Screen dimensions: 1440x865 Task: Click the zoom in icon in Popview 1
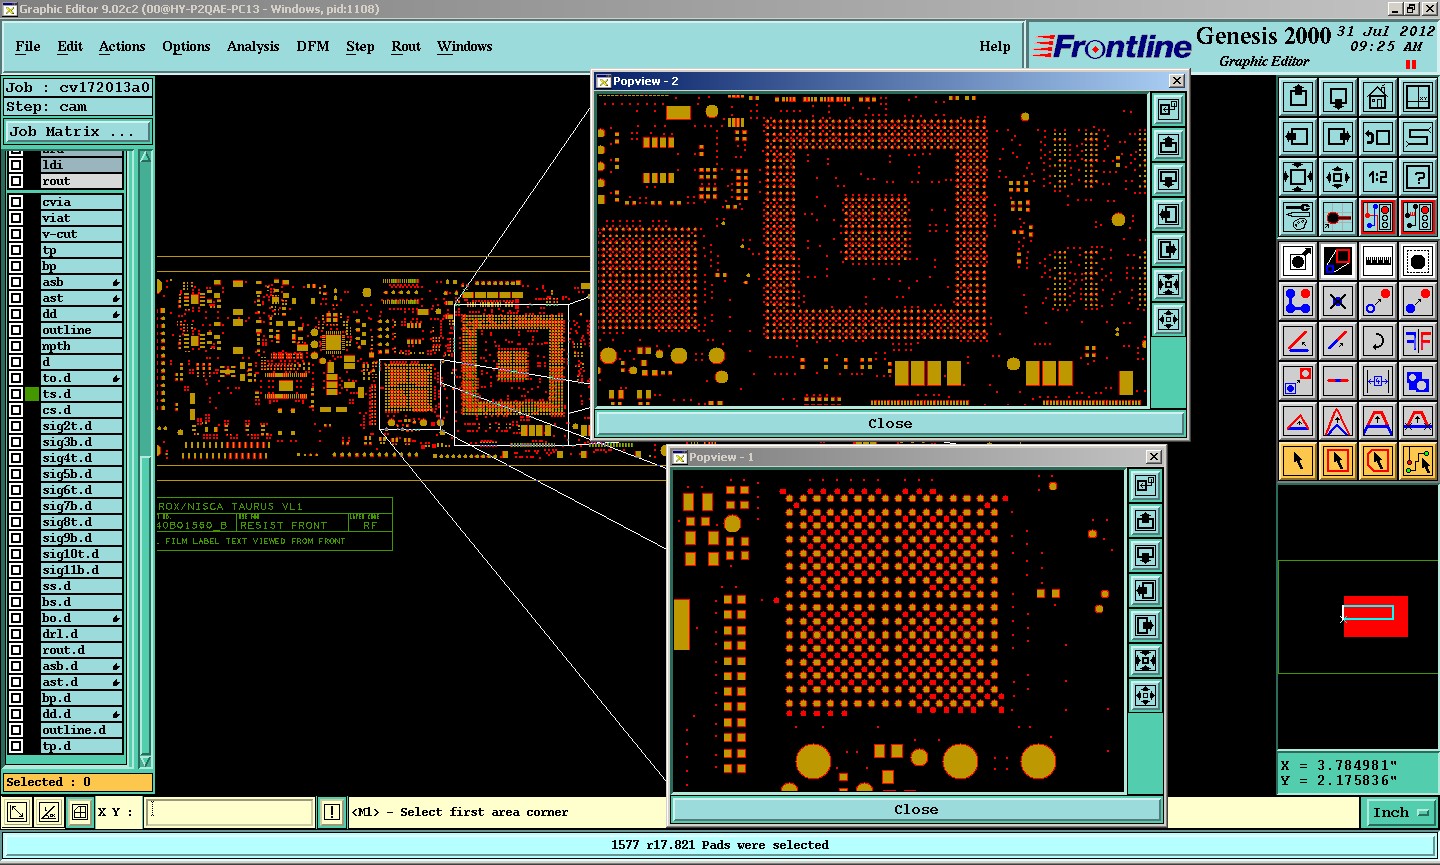coord(1146,660)
